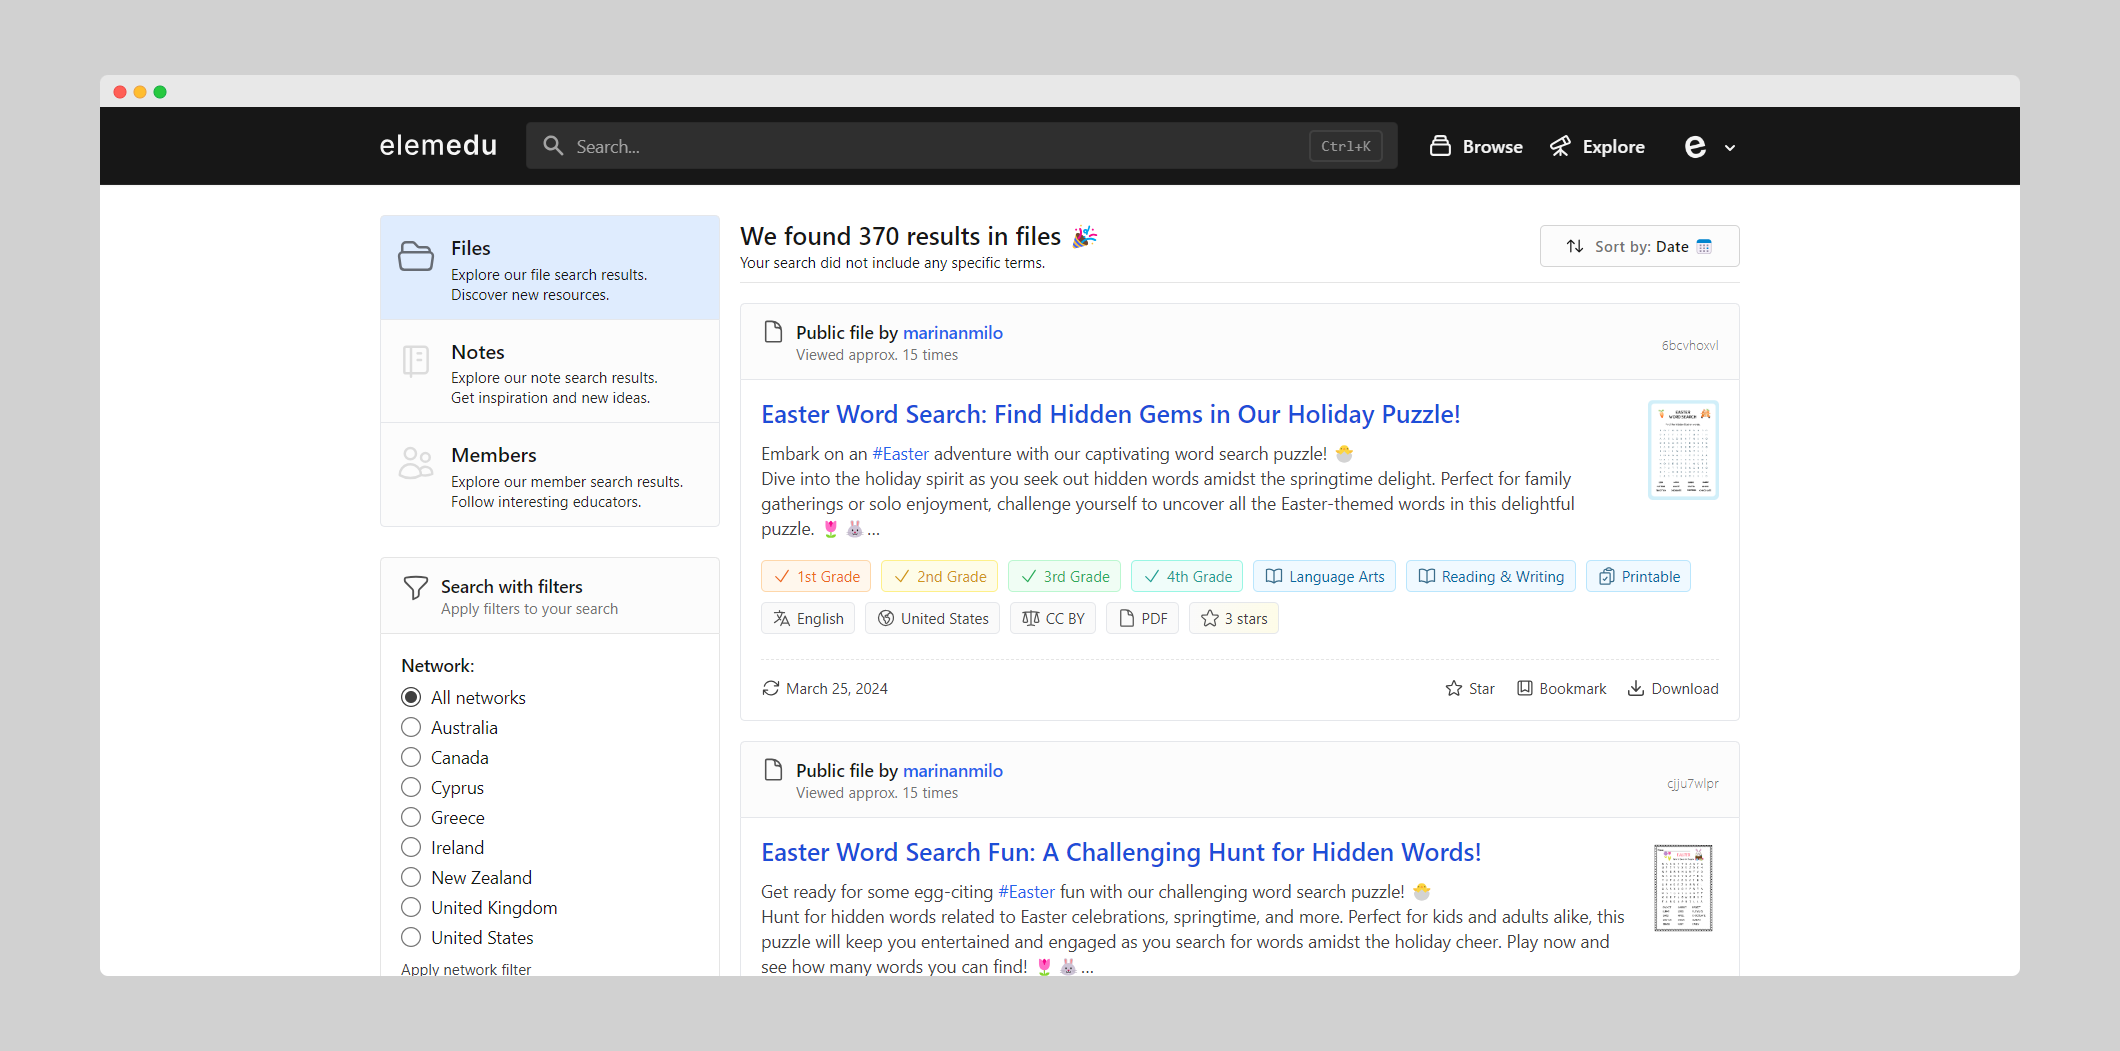This screenshot has height=1051, width=2120.
Task: Click the document icon on second file header
Action: [773, 770]
